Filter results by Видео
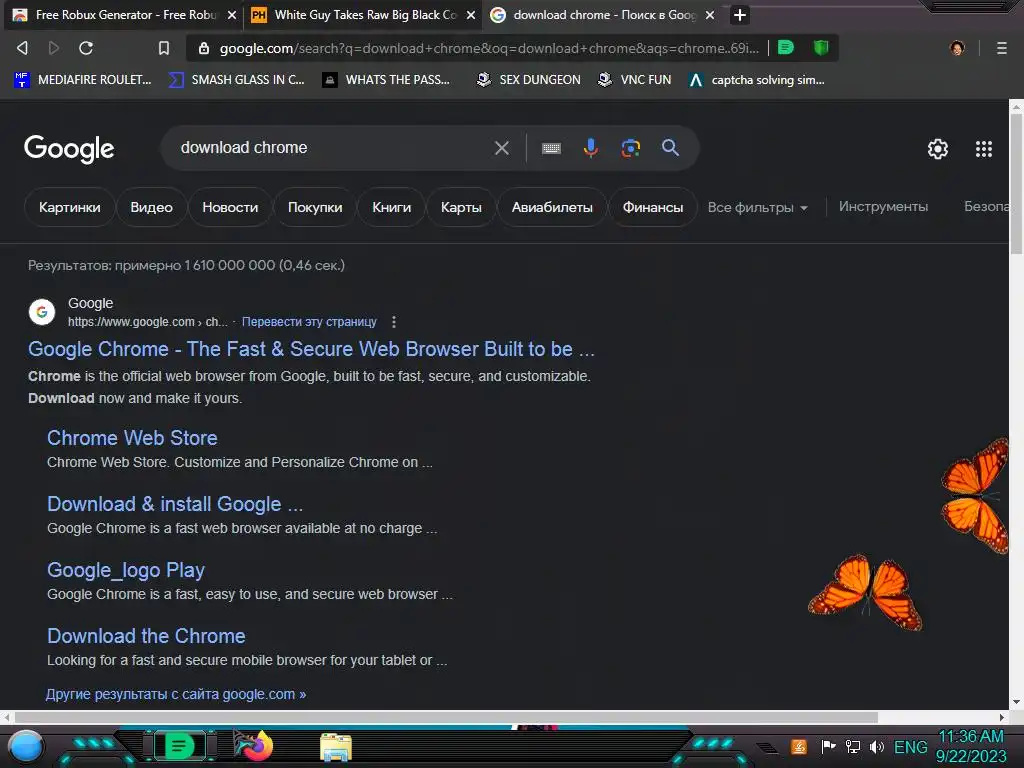This screenshot has height=768, width=1024. (152, 208)
